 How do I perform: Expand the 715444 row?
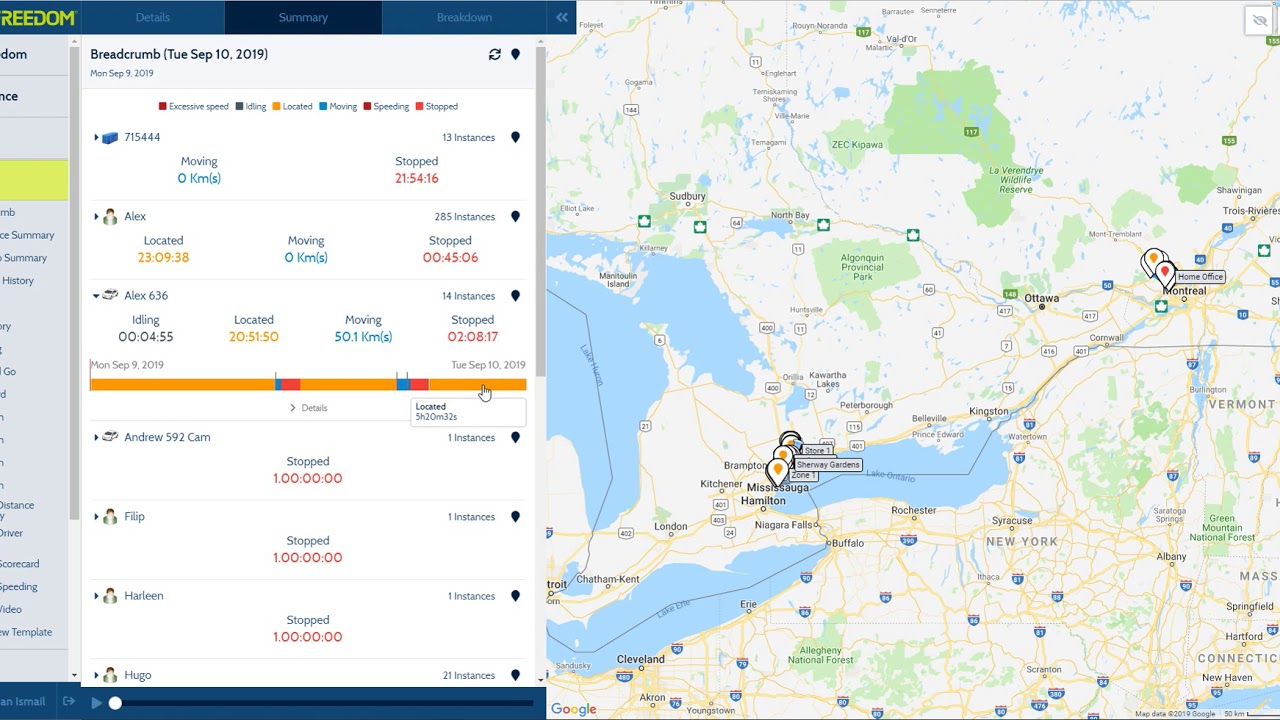[96, 137]
